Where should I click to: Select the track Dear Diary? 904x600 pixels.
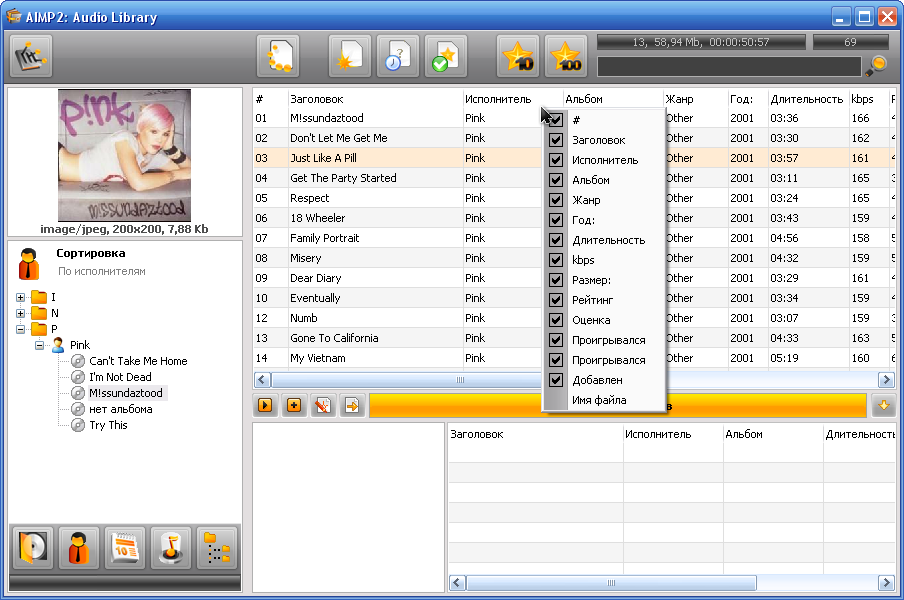click(315, 278)
